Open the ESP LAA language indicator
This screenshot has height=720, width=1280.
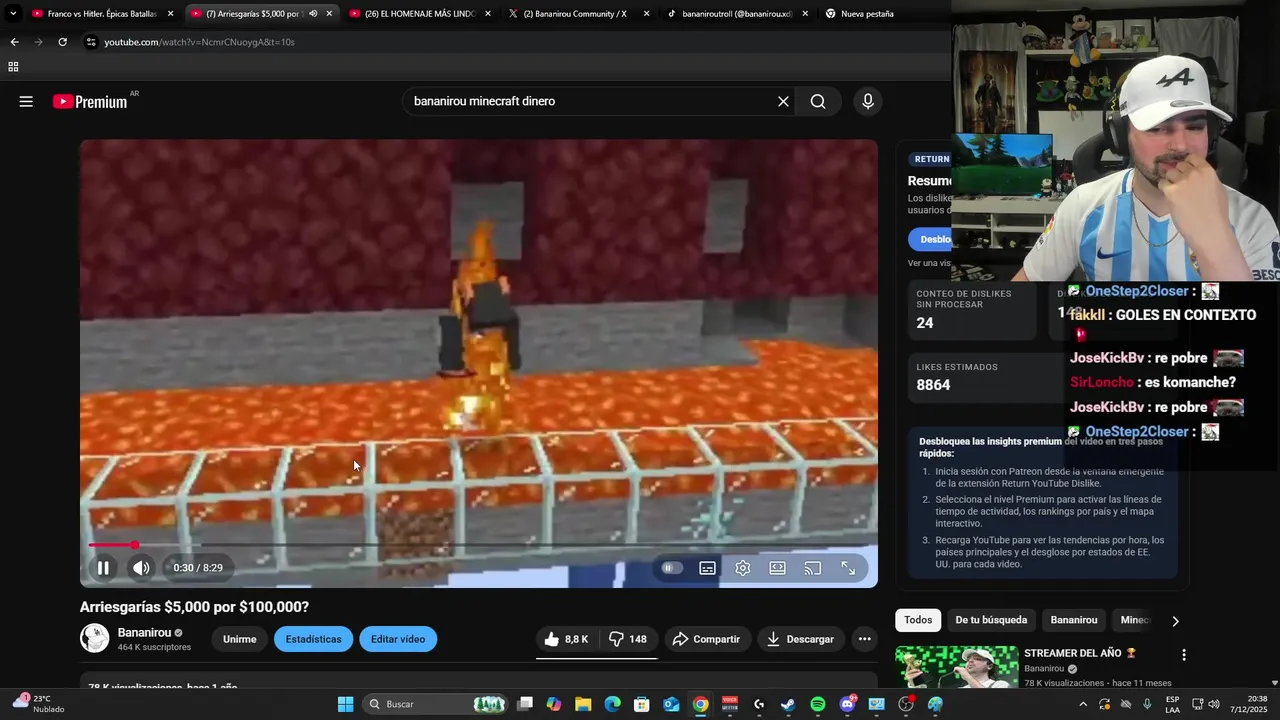click(x=1172, y=704)
